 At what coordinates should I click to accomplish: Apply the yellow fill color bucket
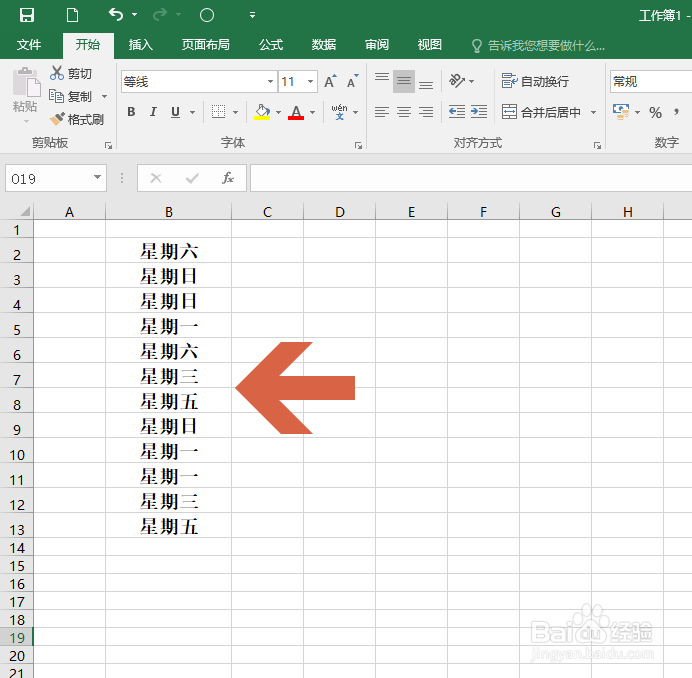pyautogui.click(x=262, y=112)
